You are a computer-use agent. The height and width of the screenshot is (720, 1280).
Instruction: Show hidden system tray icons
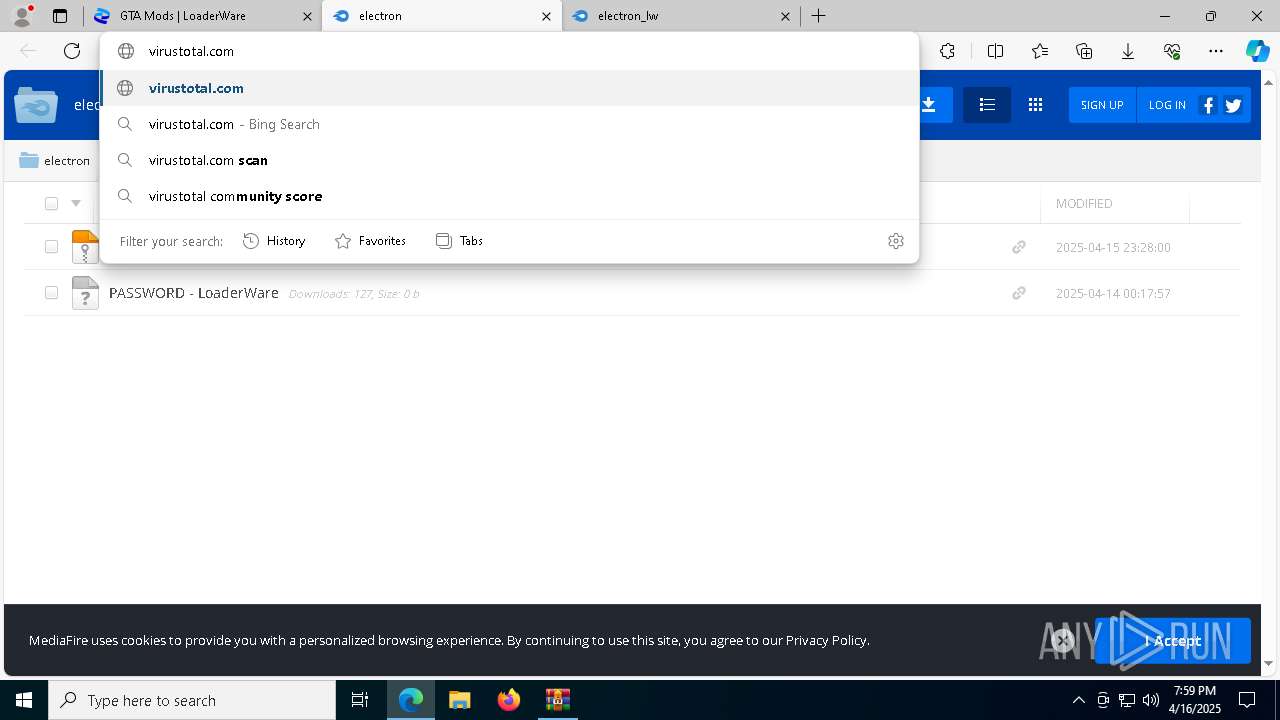point(1078,700)
